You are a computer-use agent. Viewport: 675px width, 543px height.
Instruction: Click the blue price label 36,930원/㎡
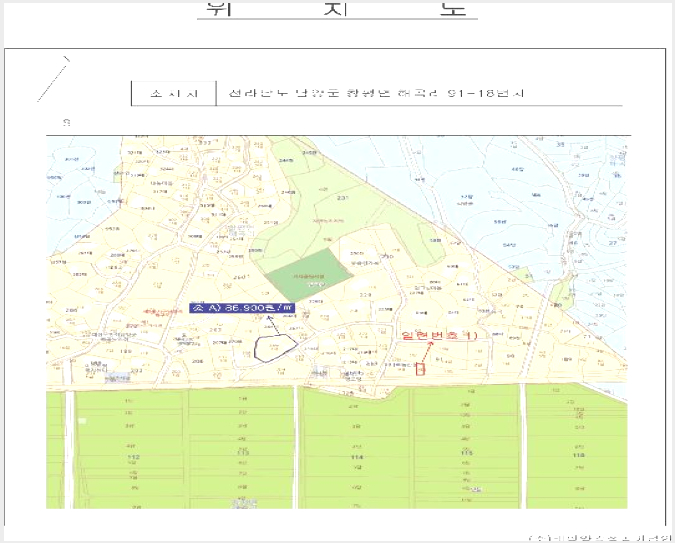[242, 308]
